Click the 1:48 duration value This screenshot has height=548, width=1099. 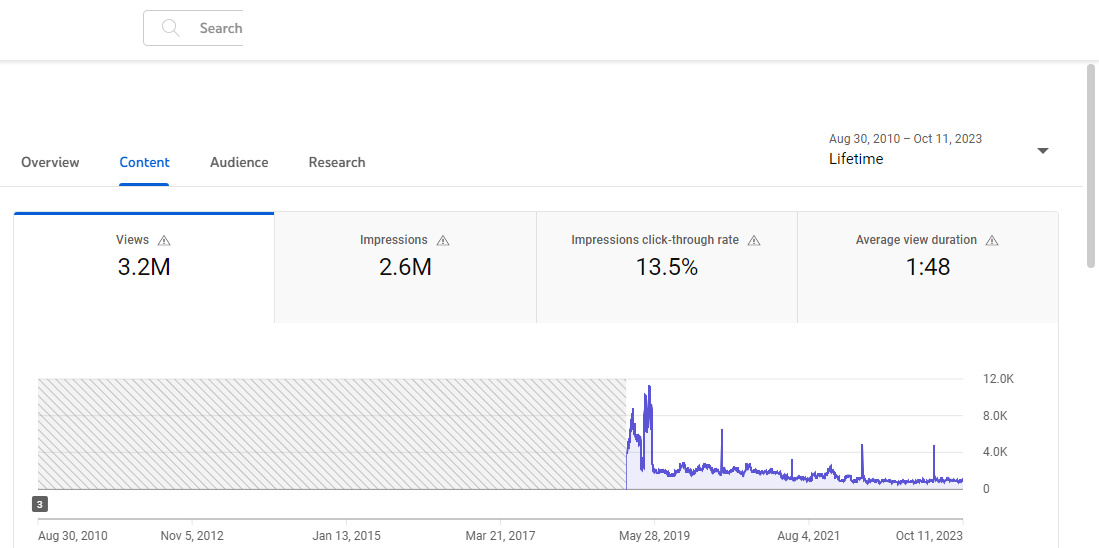[928, 267]
